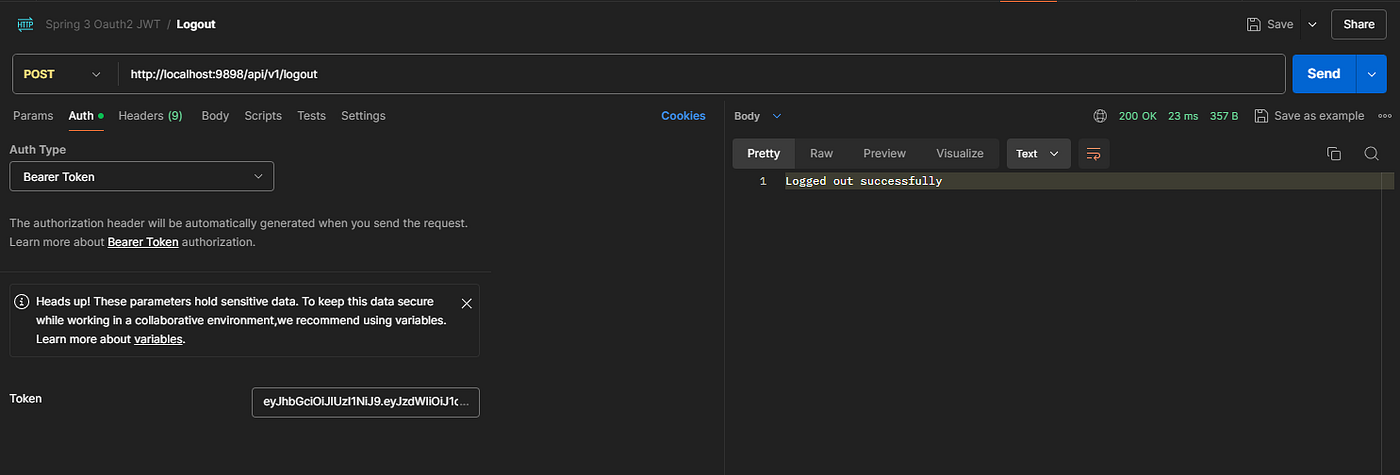The image size is (1400, 475).
Task: Open the more options ellipsis menu
Action: click(1385, 116)
